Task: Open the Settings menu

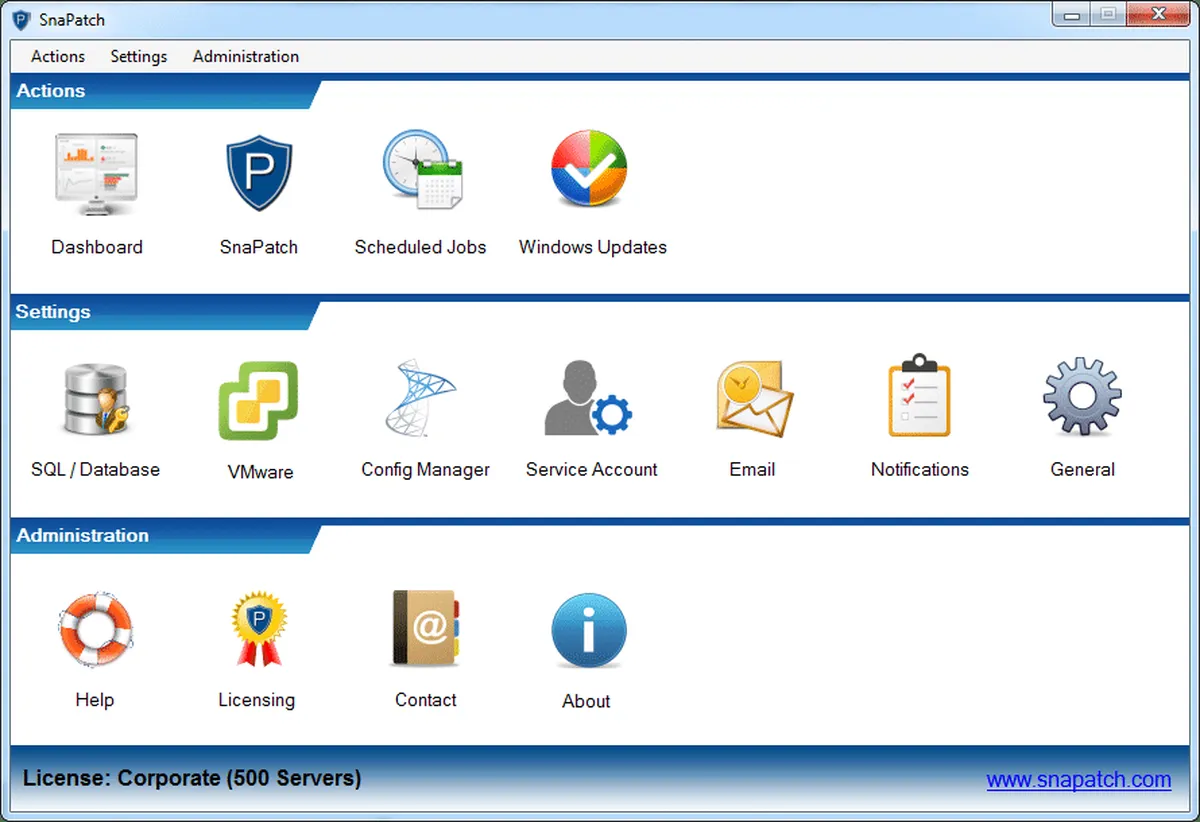Action: tap(139, 57)
